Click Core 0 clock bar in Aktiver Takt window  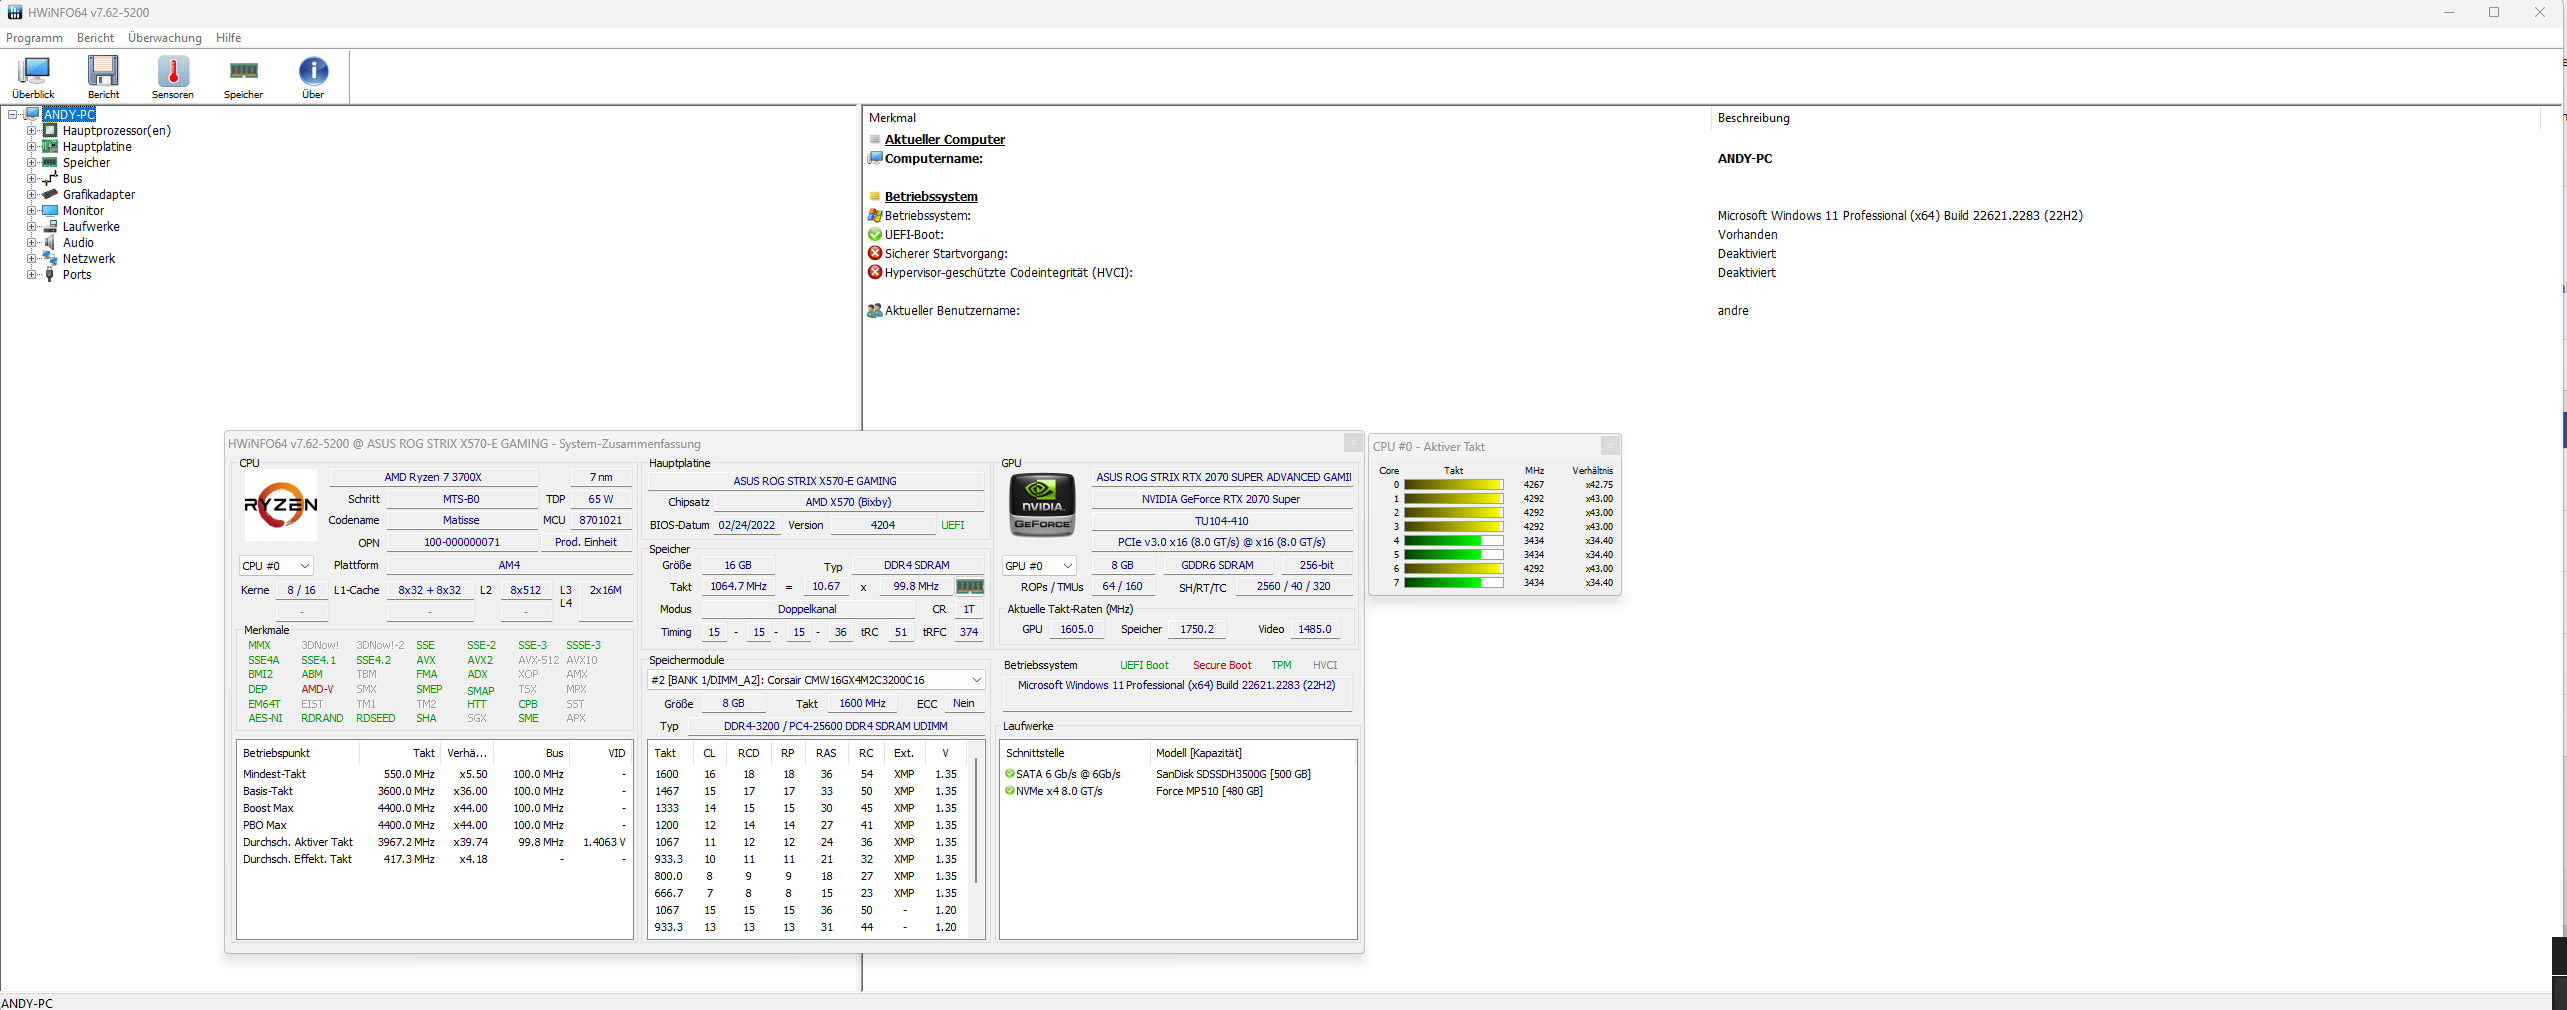point(1452,484)
